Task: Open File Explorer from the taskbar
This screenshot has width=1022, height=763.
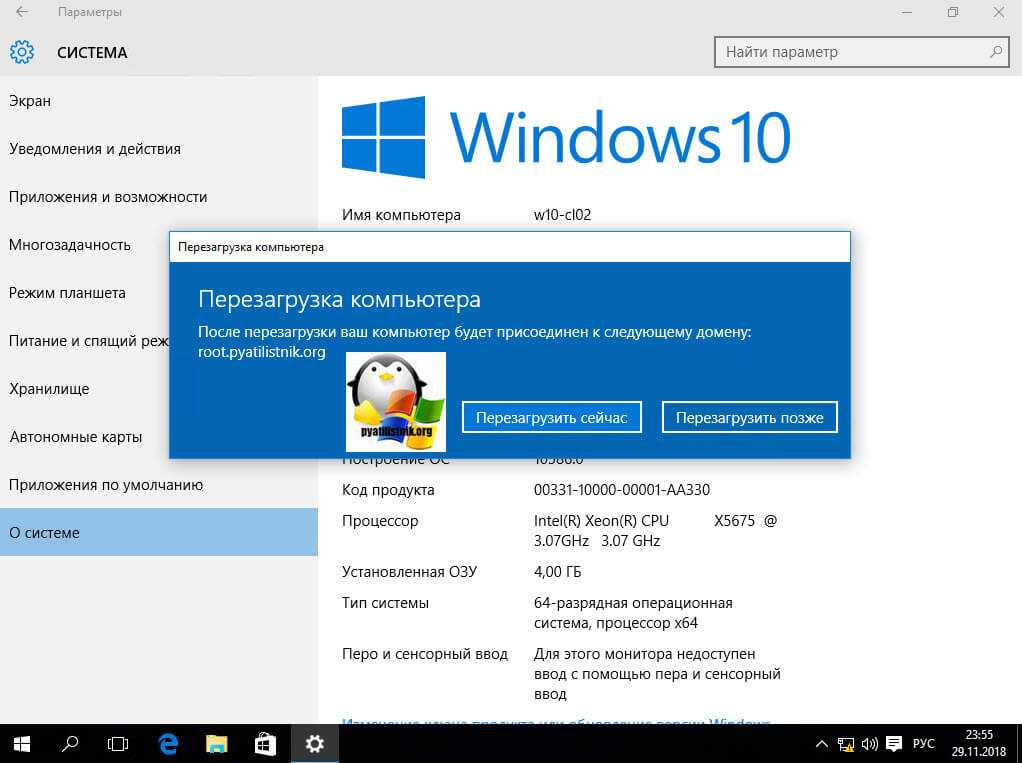Action: pos(217,743)
